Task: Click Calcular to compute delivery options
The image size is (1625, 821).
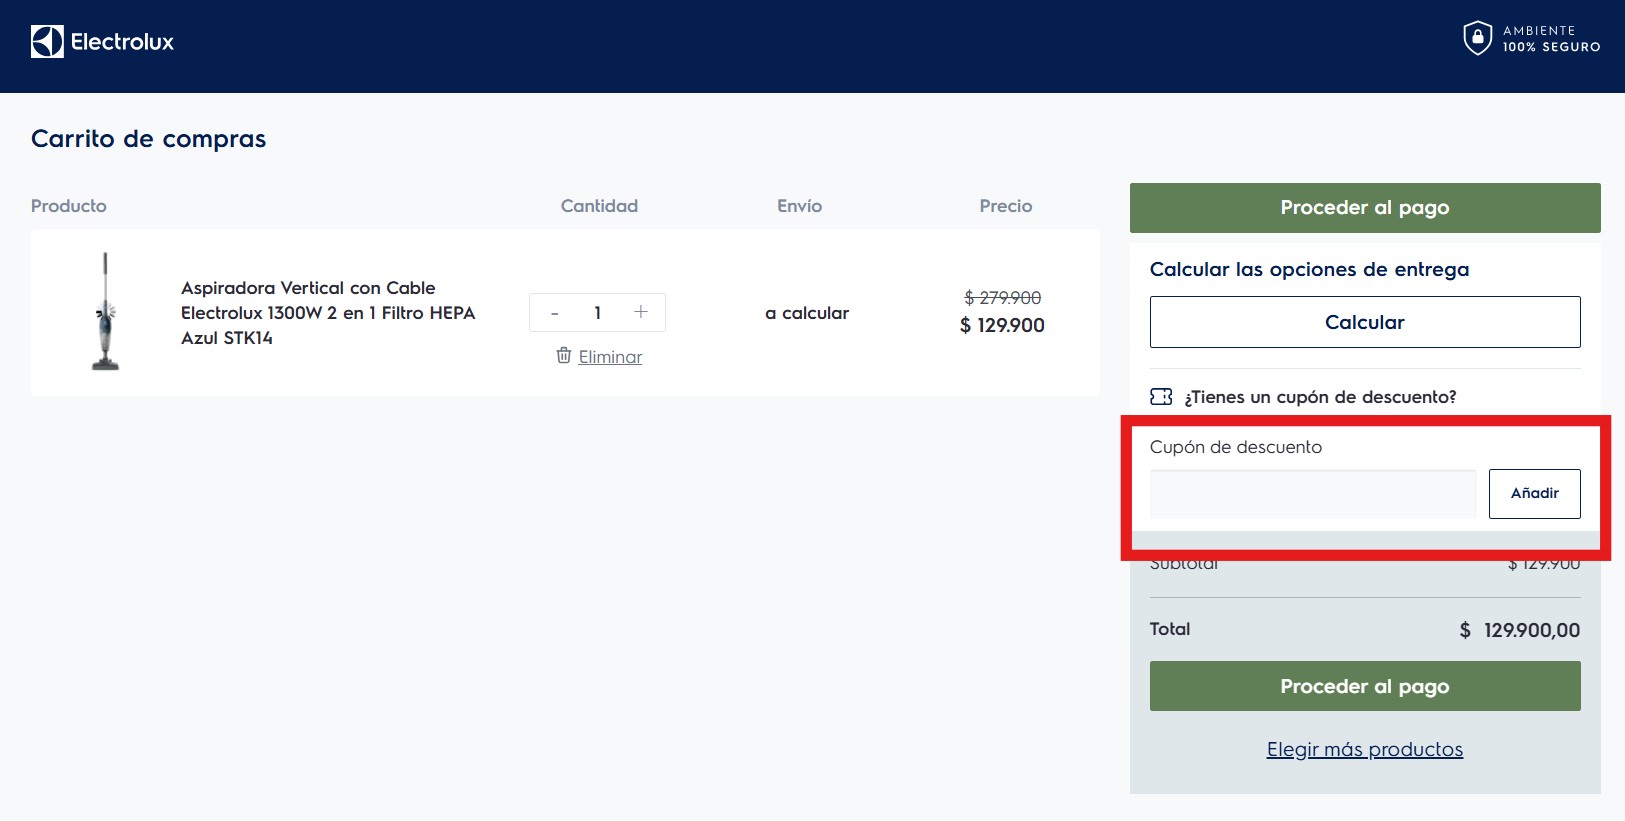Action: point(1364,322)
